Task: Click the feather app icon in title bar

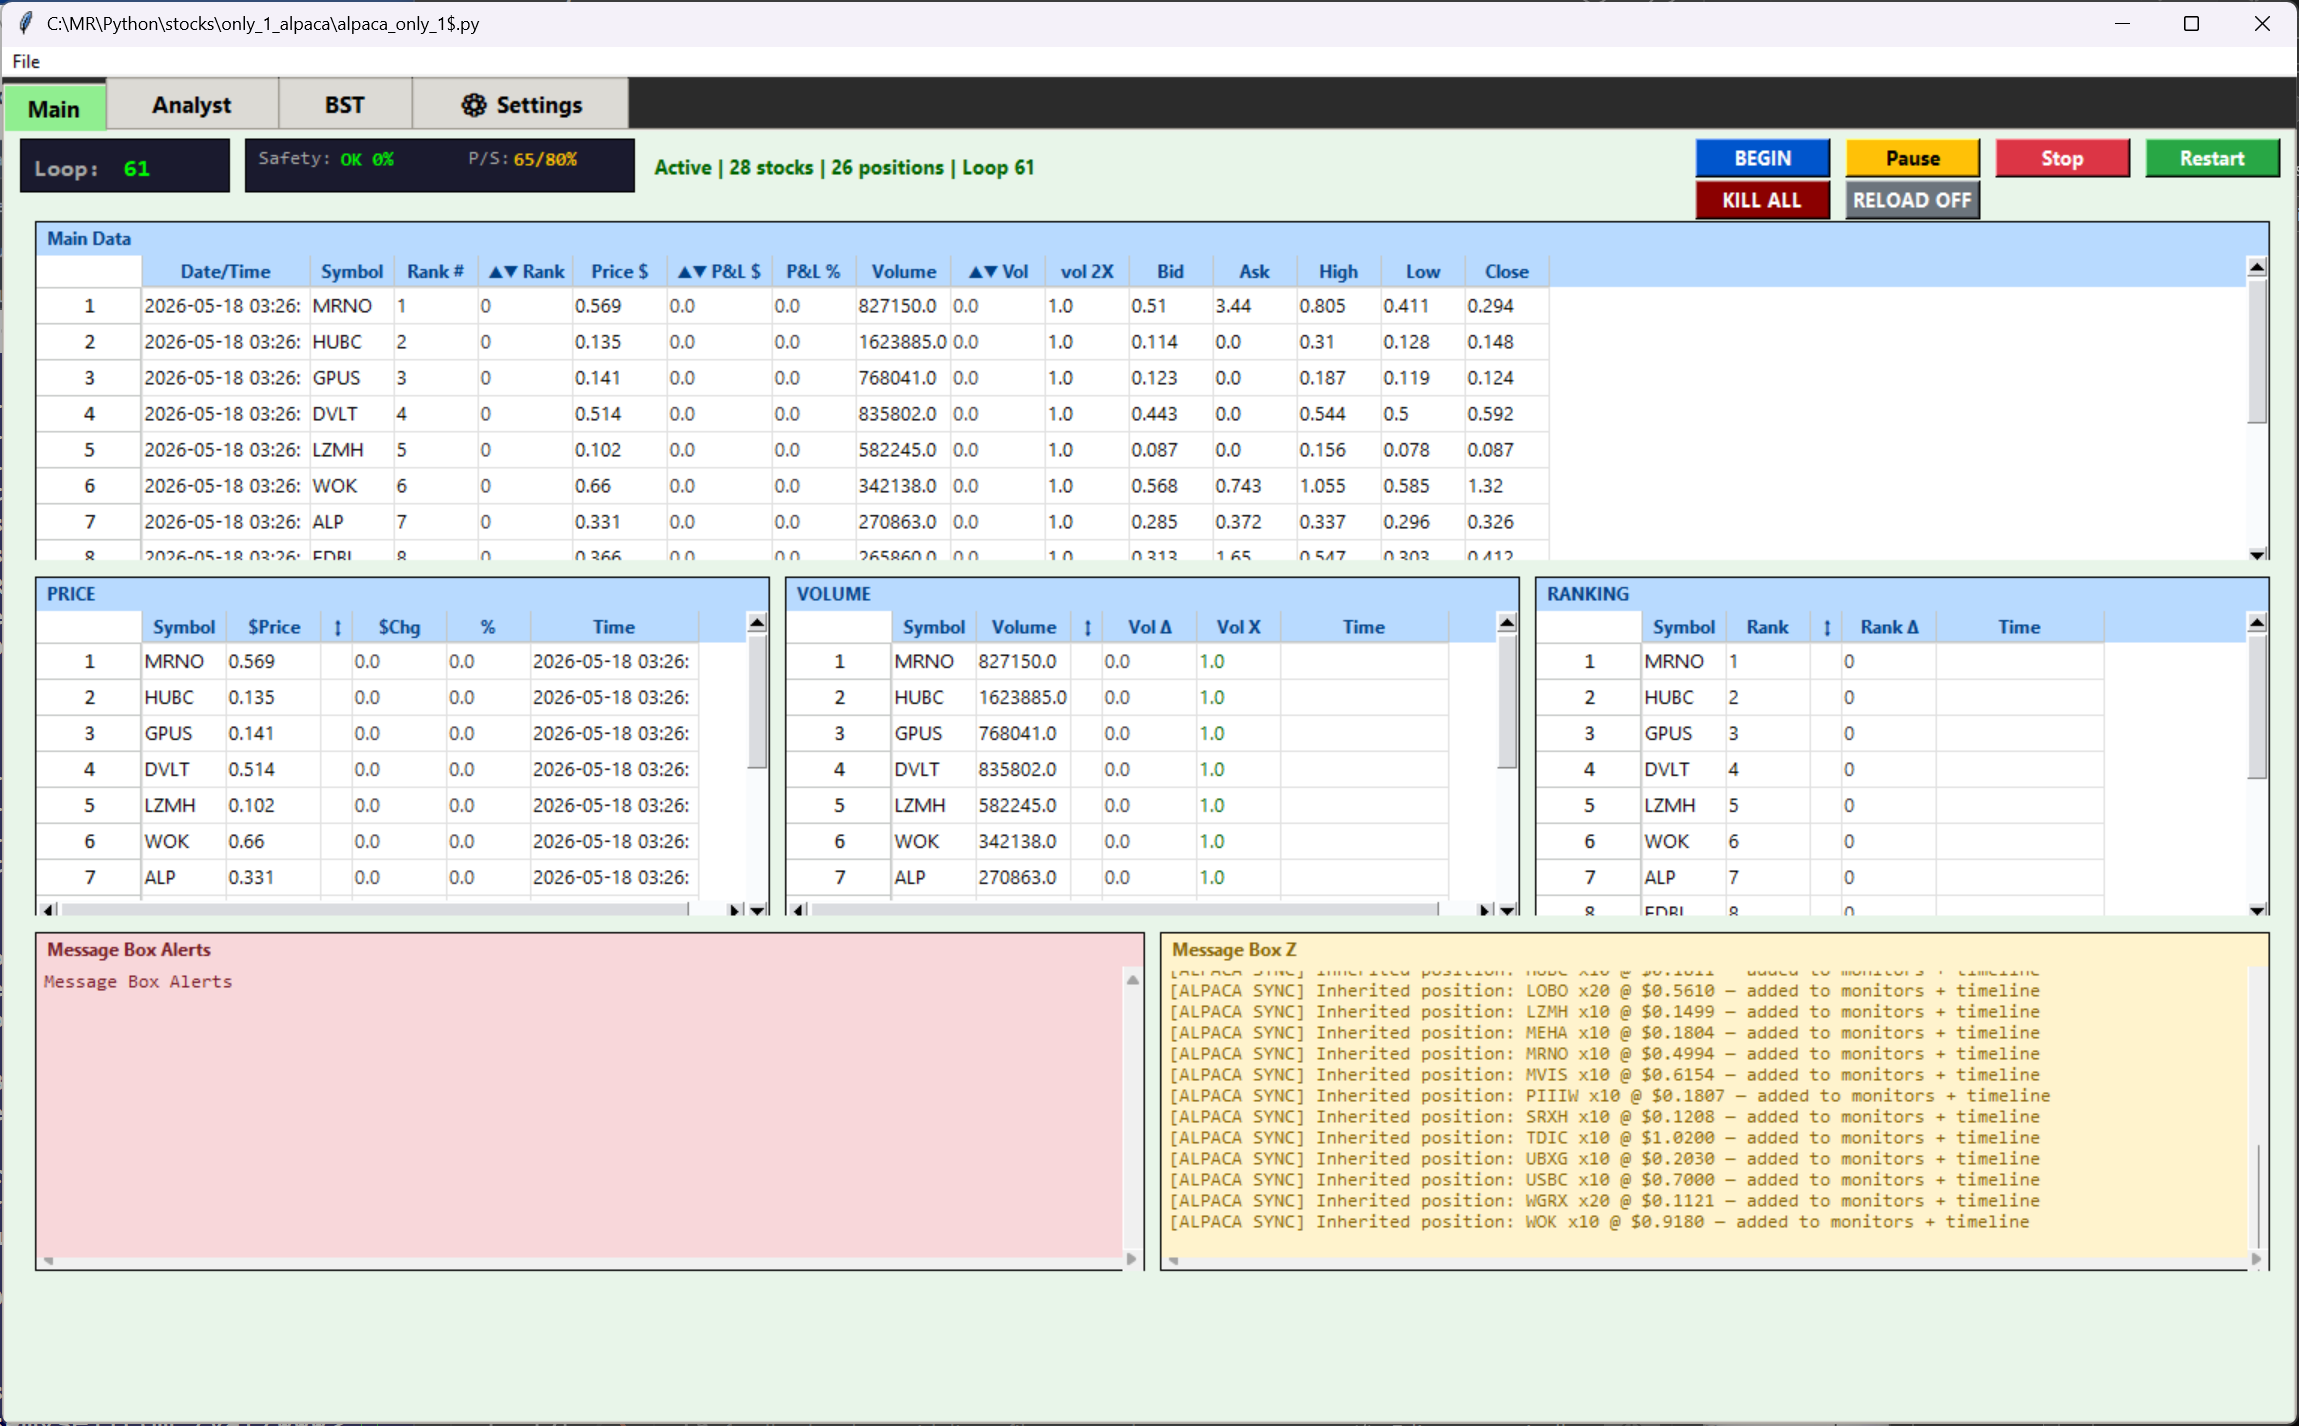Action: click(x=25, y=23)
